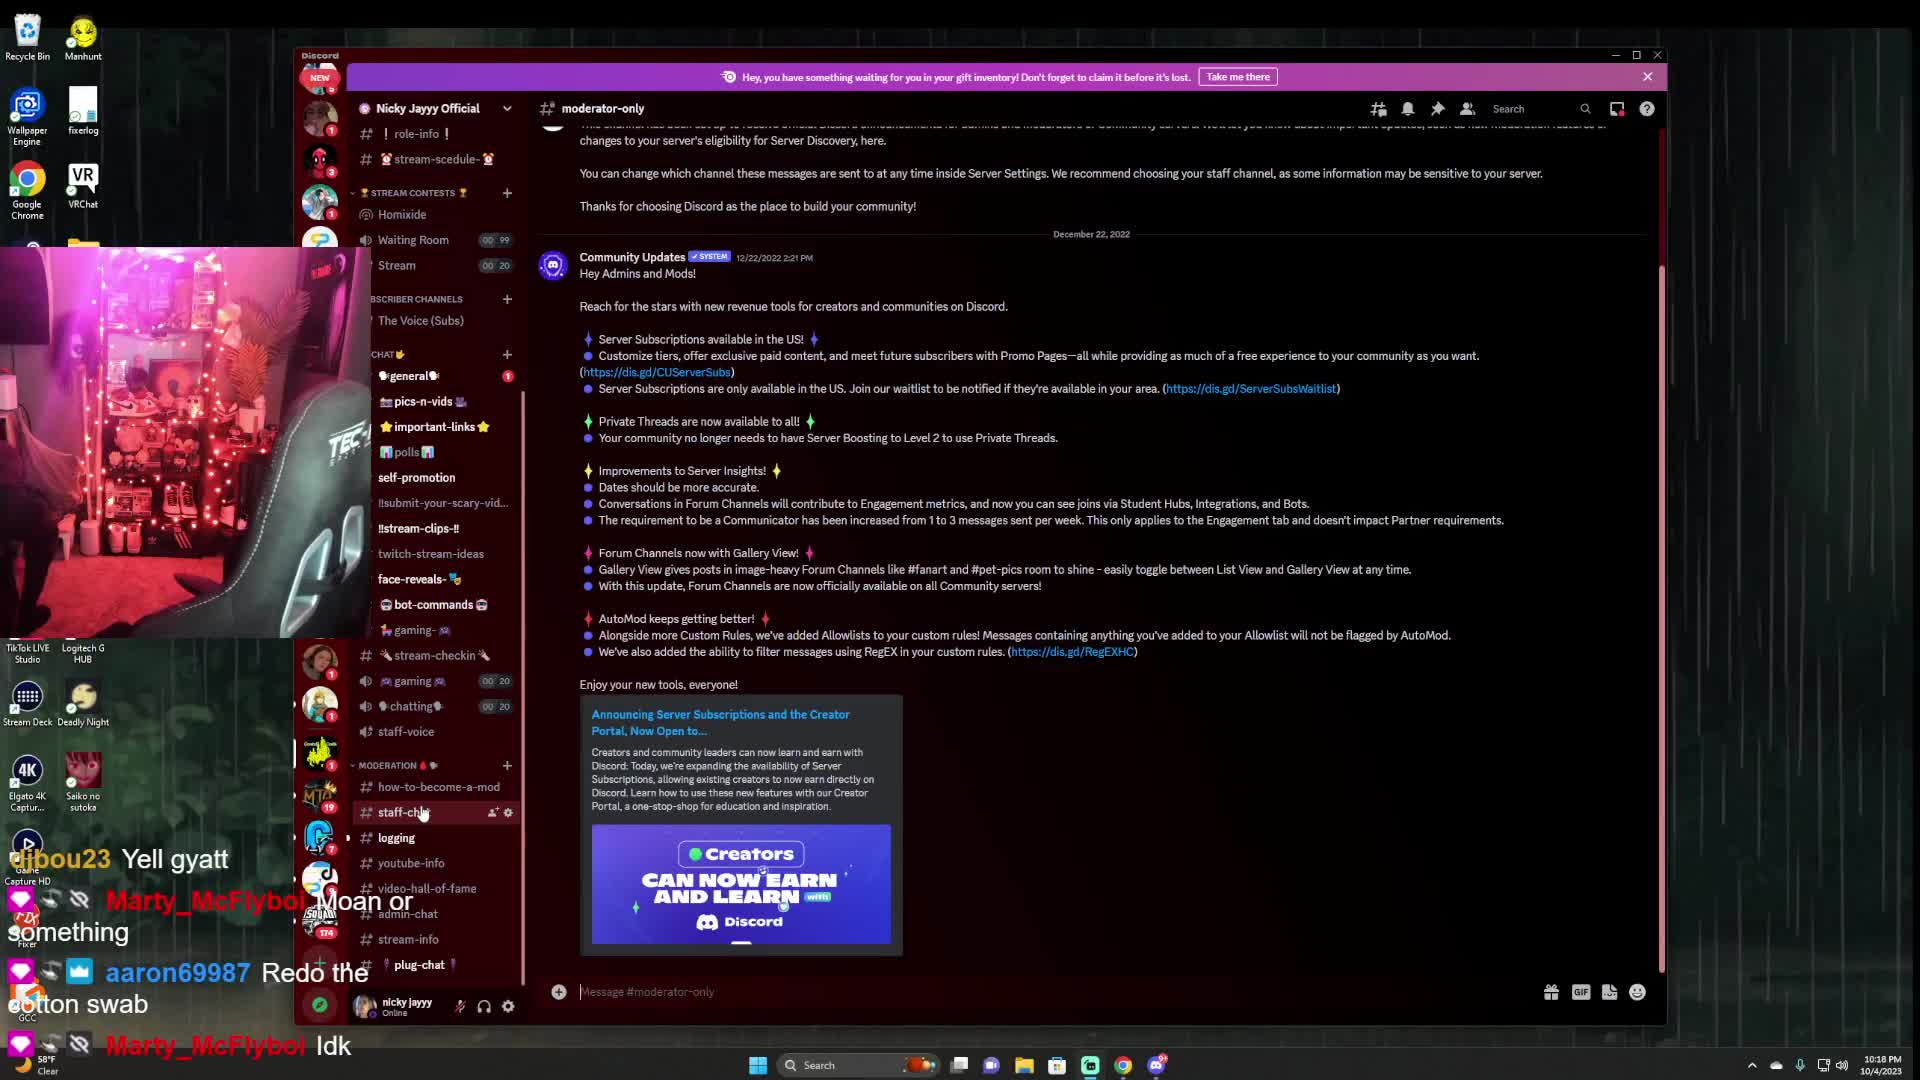Add channel to SUBSCRIBER CHANNELS category
Viewport: 1920px width, 1080px height.
point(507,299)
